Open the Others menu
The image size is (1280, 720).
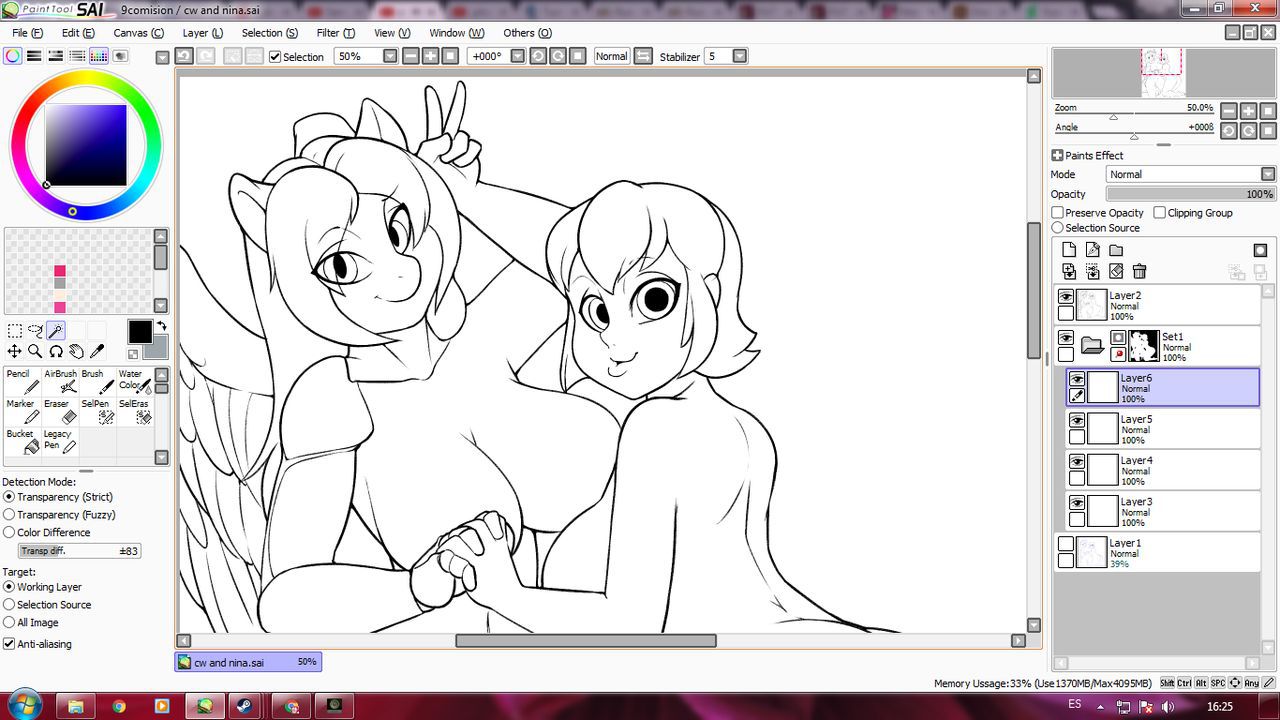527,33
